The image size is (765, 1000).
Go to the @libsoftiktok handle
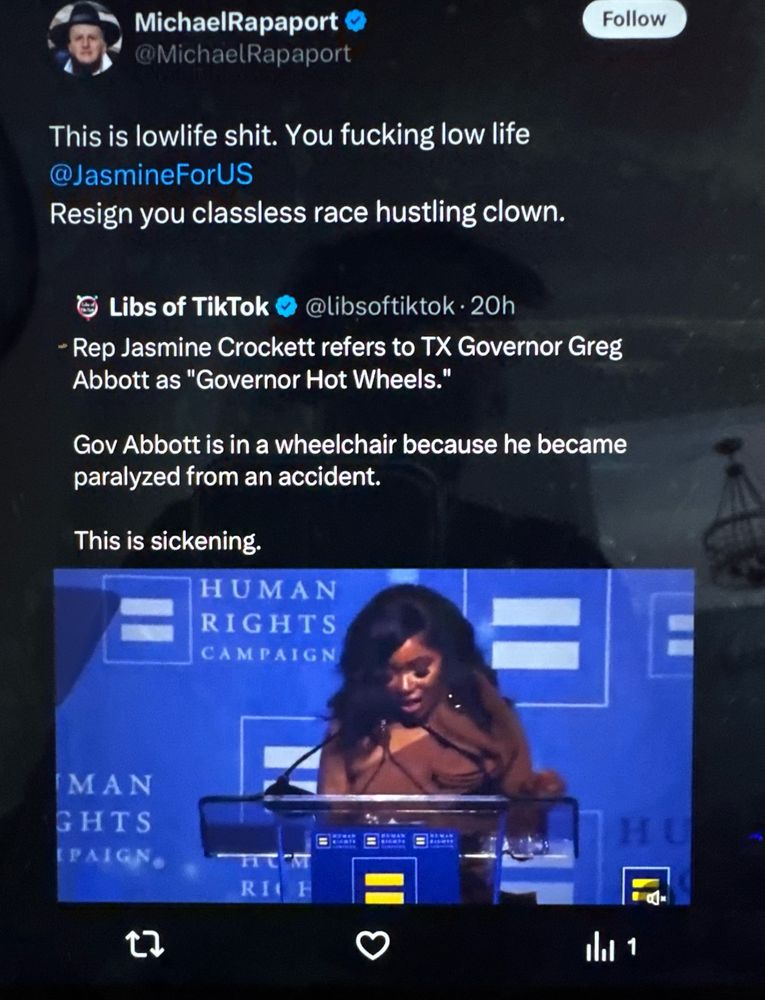pyautogui.click(x=381, y=307)
